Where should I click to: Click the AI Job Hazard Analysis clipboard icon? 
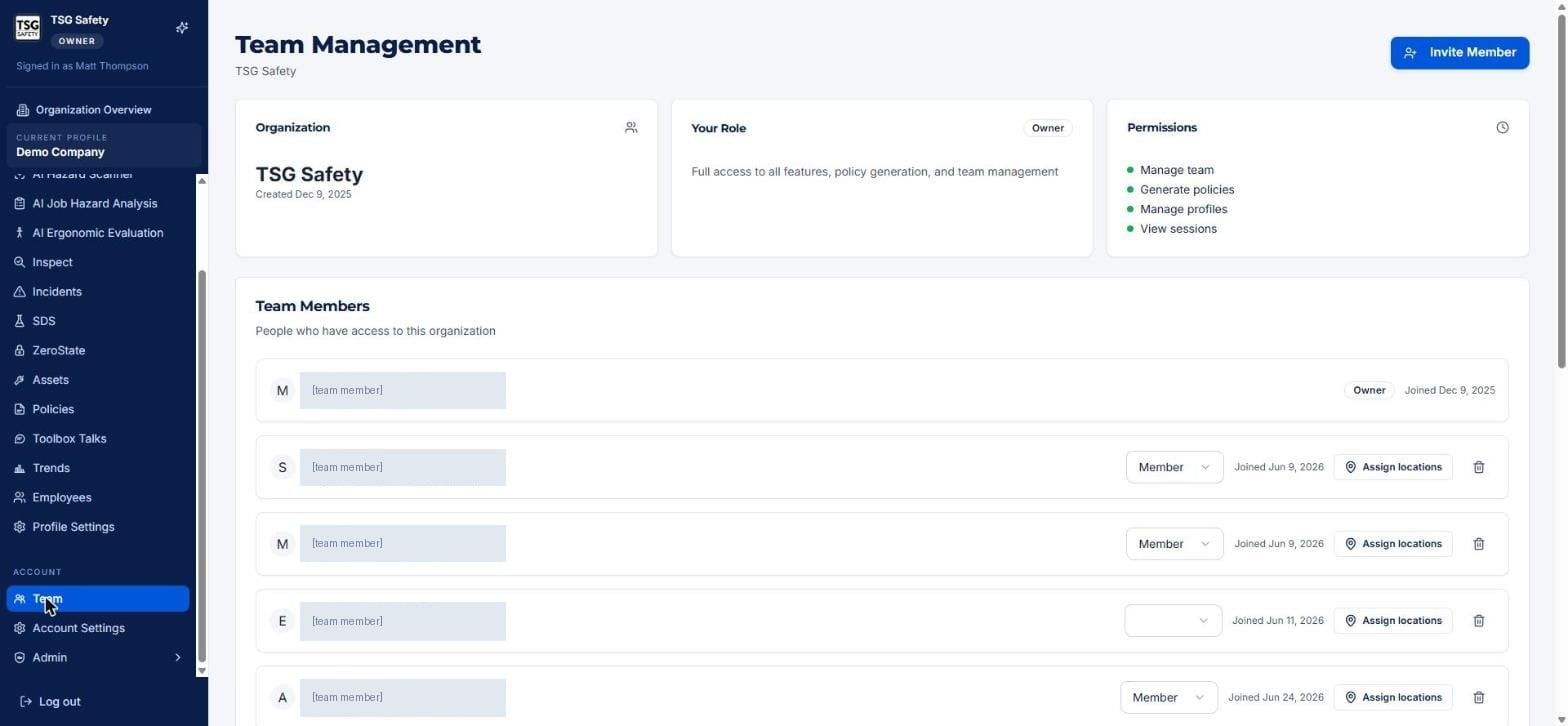(20, 204)
